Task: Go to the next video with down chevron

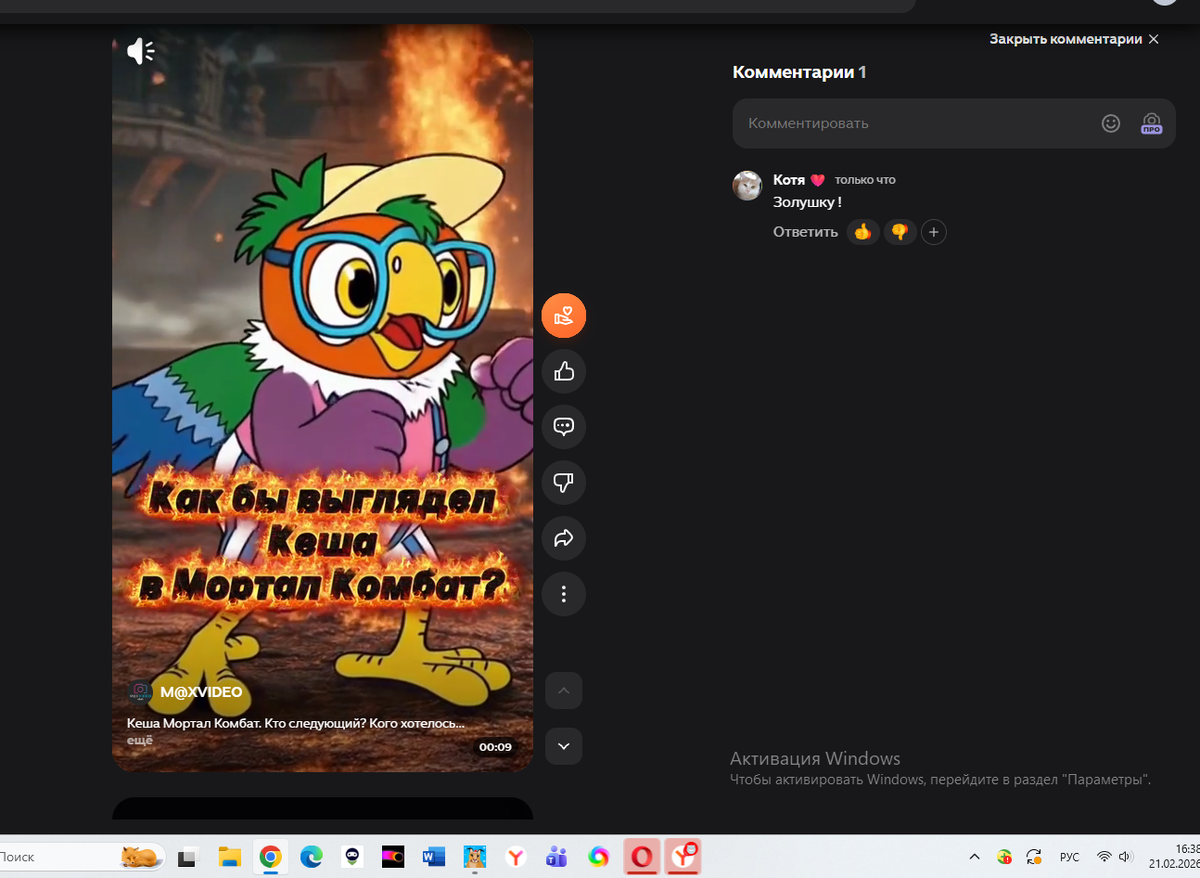Action: 564,746
